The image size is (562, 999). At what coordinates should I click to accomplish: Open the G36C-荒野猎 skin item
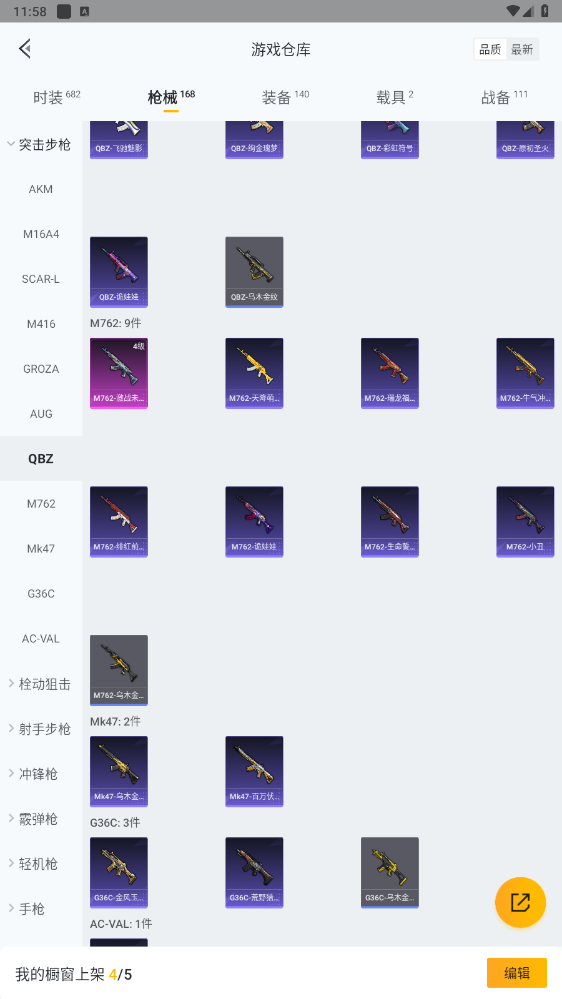254,873
